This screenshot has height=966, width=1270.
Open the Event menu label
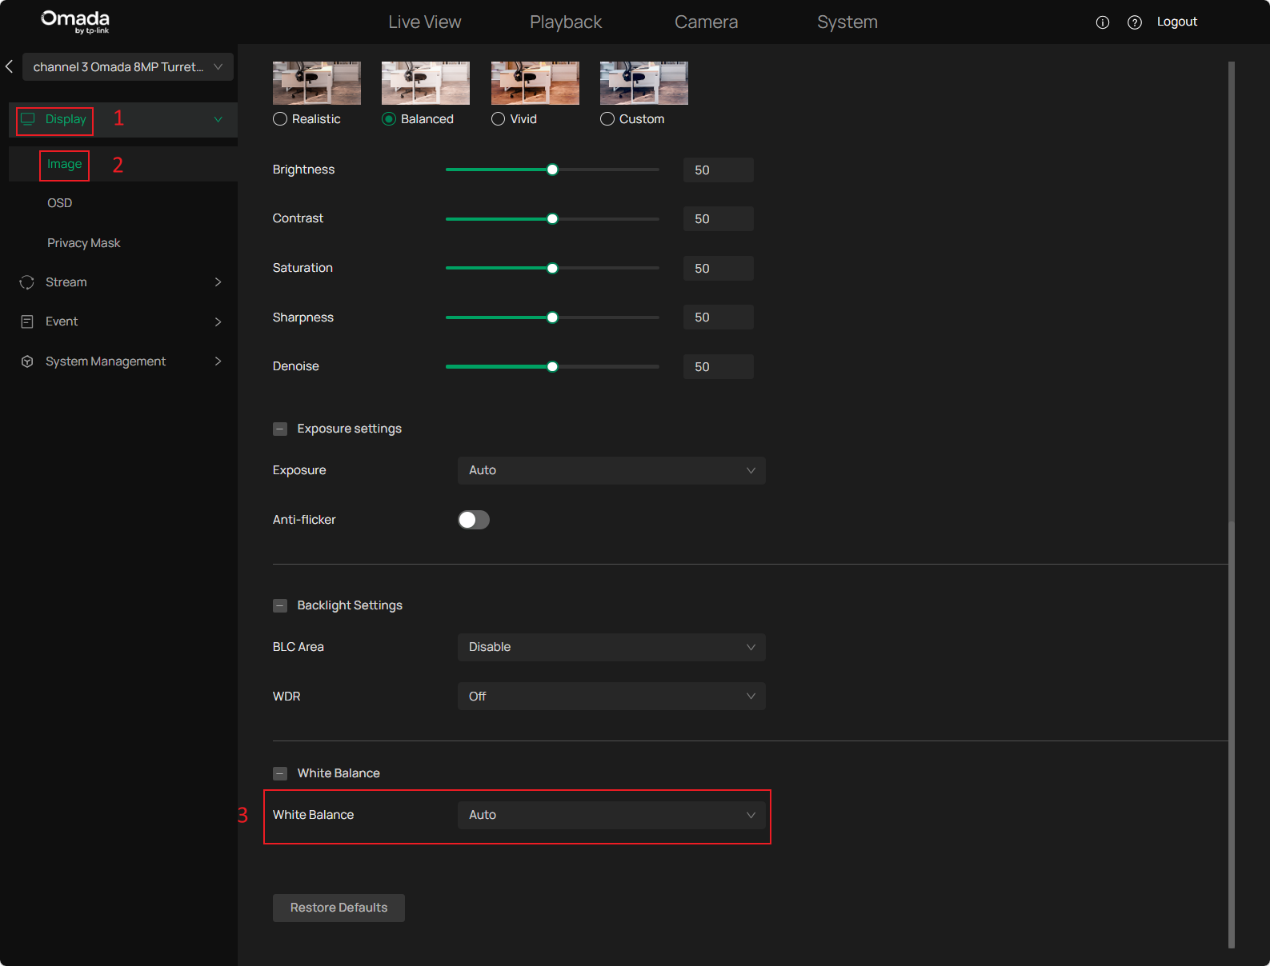pyautogui.click(x=62, y=322)
